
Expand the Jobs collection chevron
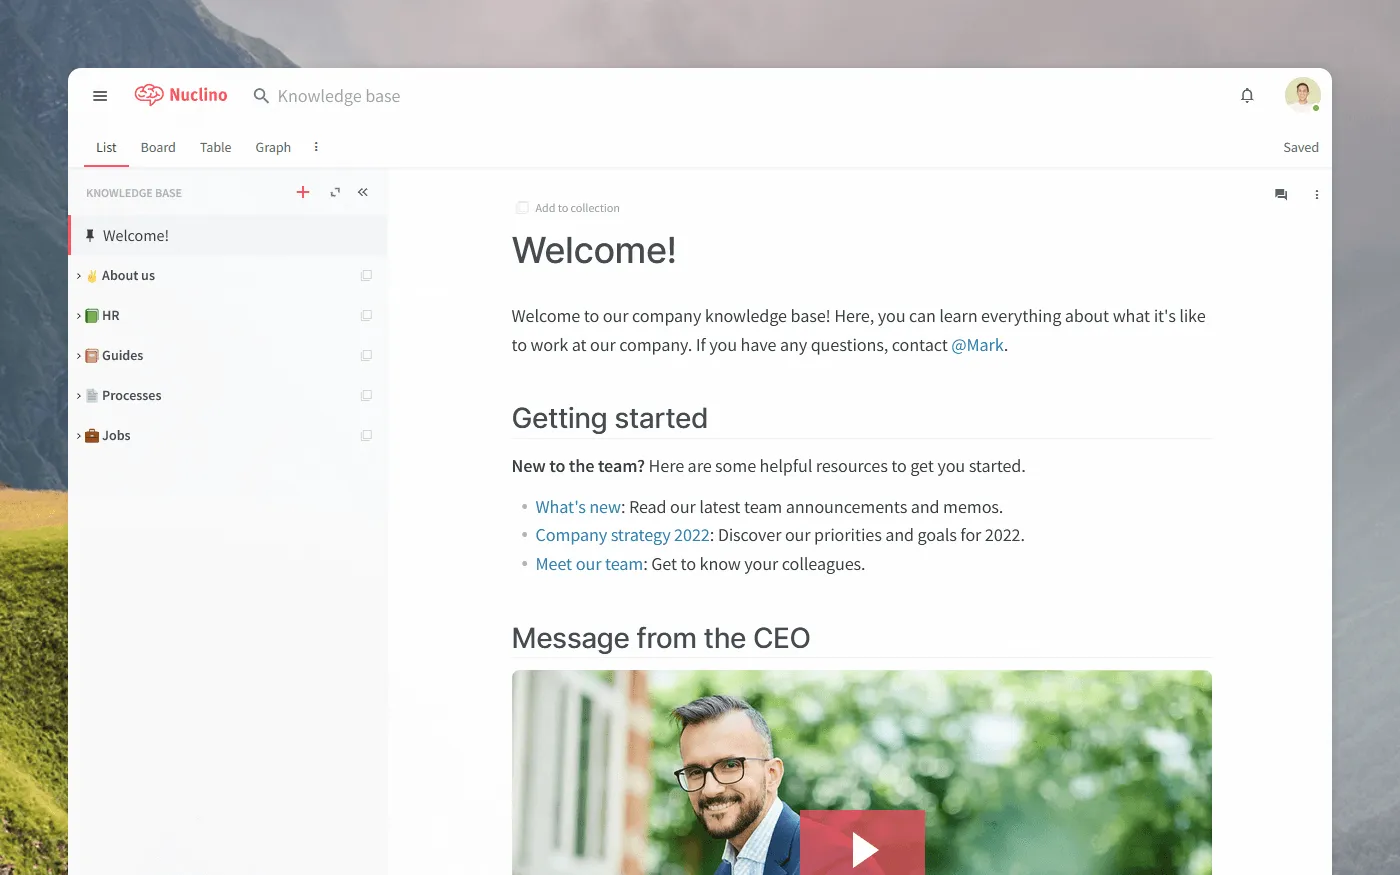79,436
